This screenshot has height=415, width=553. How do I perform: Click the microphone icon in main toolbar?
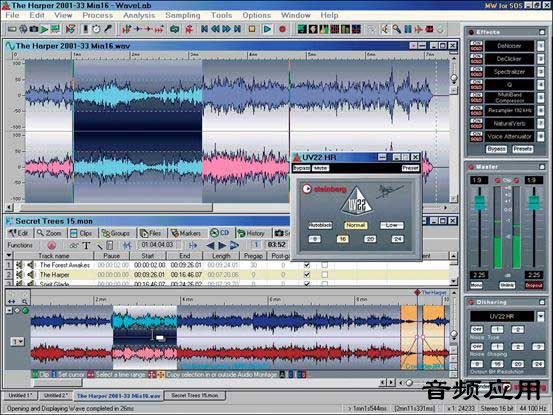pyautogui.click(x=108, y=29)
